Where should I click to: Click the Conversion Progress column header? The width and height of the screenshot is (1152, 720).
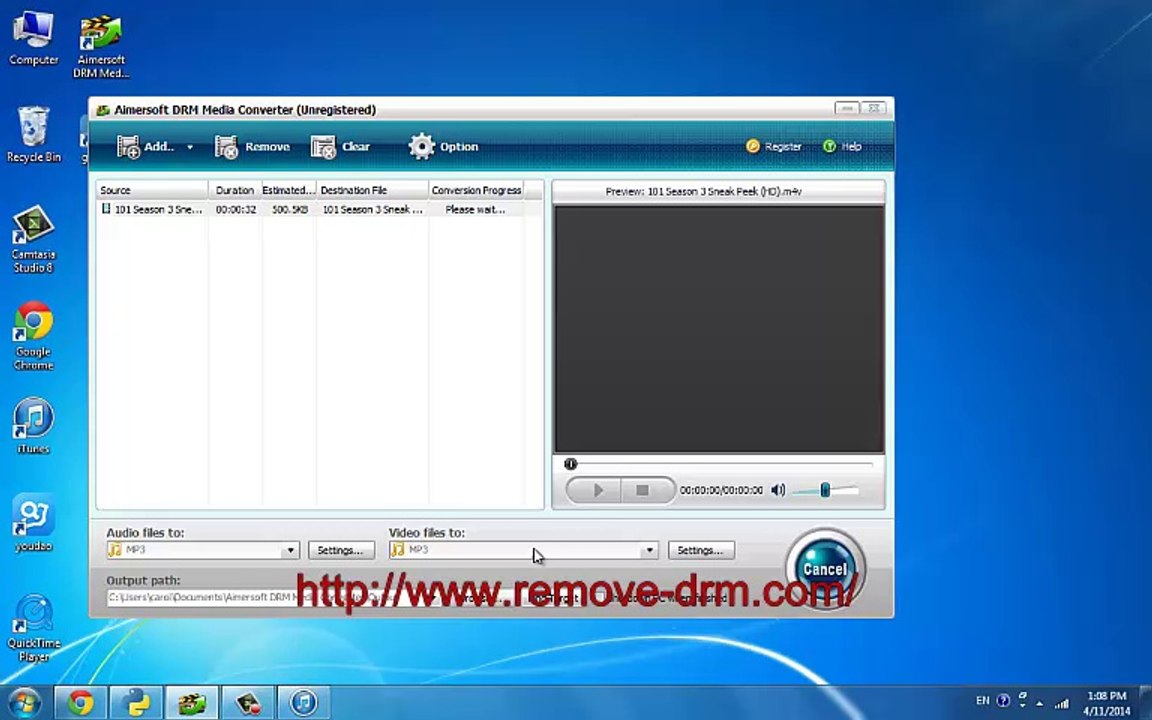477,190
